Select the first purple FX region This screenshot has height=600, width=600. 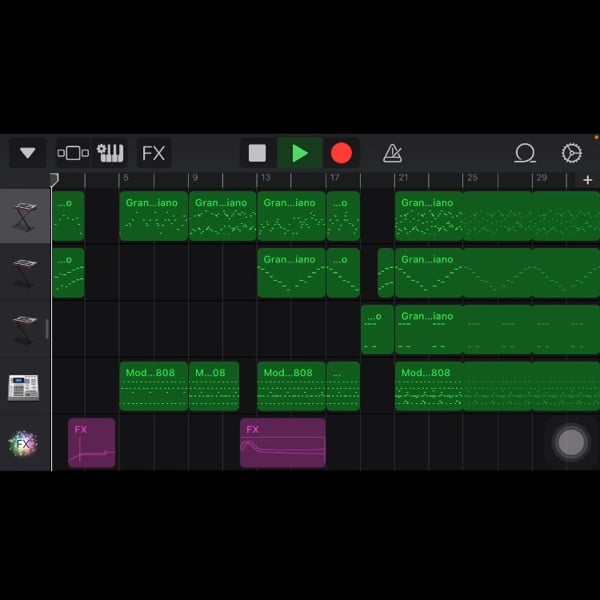coord(91,443)
